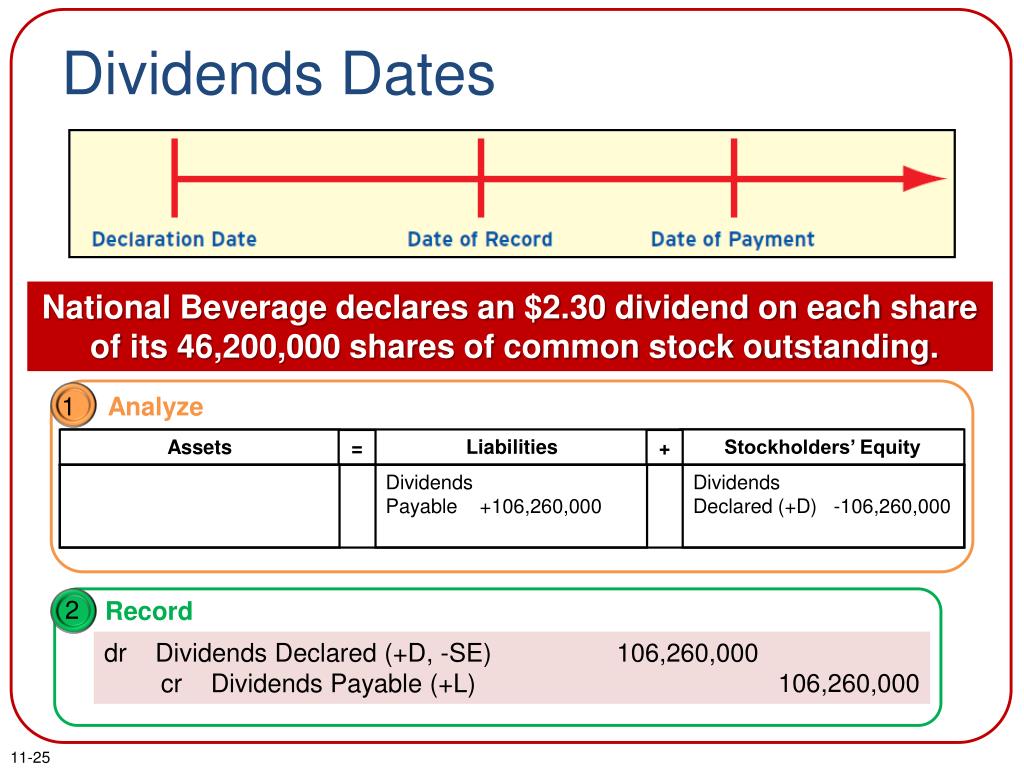Click the Date of Payment tick mark
1024x768 pixels.
(734, 178)
